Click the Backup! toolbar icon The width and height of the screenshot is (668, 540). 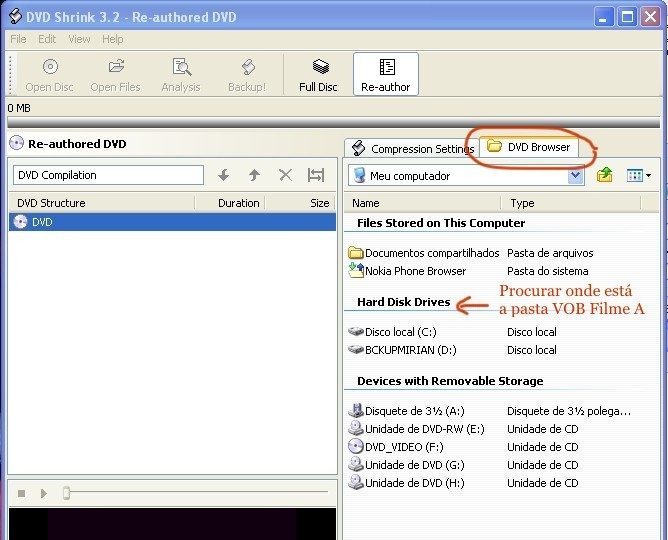point(248,67)
